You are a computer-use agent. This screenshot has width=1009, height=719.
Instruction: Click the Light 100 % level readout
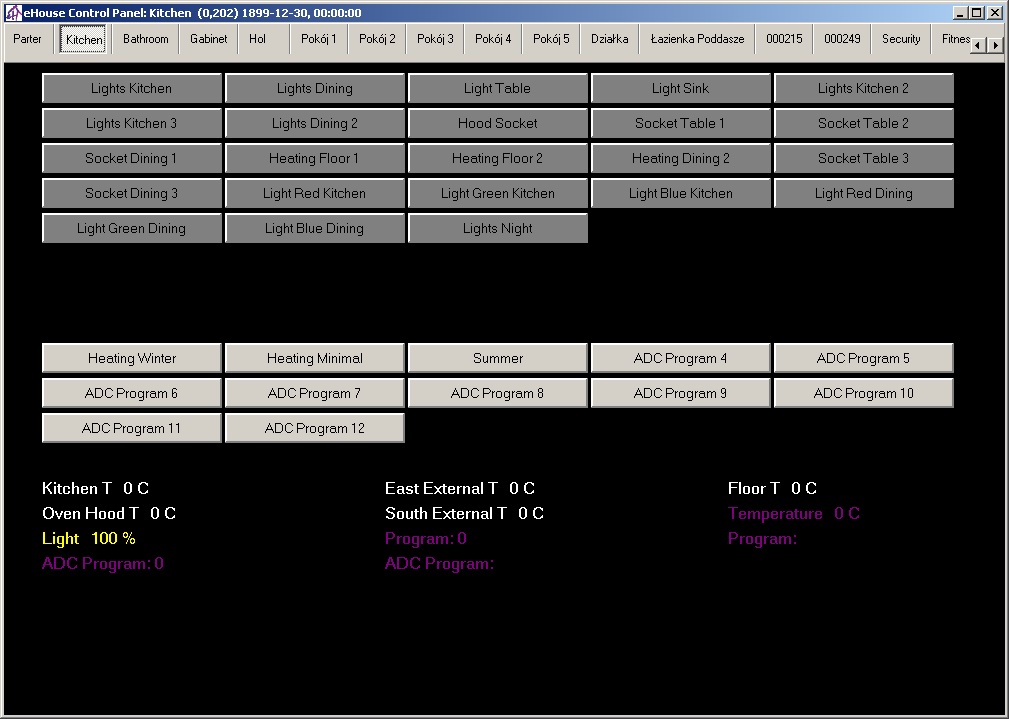(89, 538)
